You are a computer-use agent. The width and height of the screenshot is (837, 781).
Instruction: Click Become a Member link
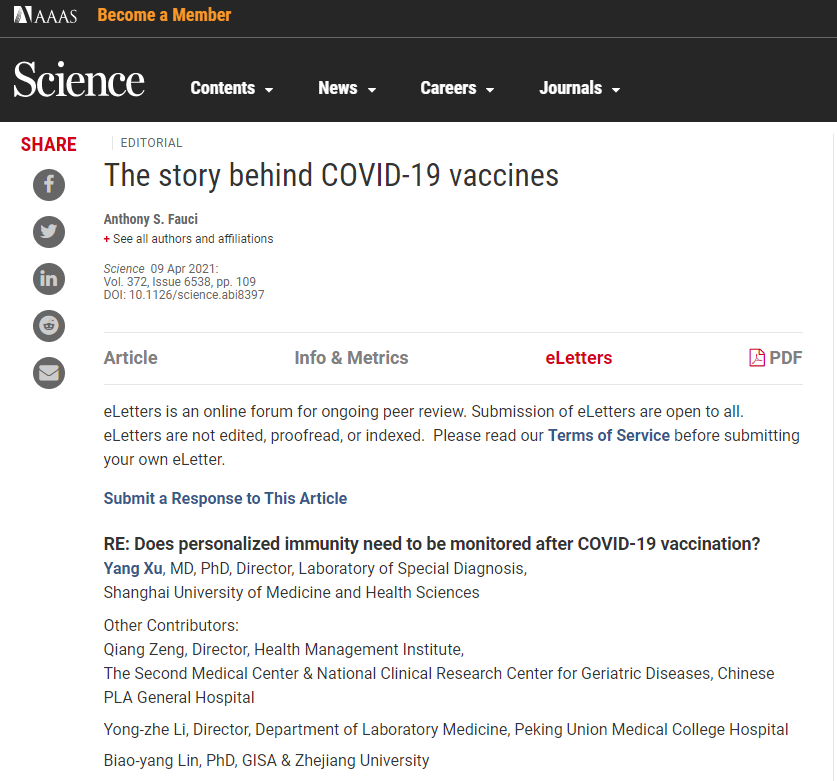tap(164, 15)
